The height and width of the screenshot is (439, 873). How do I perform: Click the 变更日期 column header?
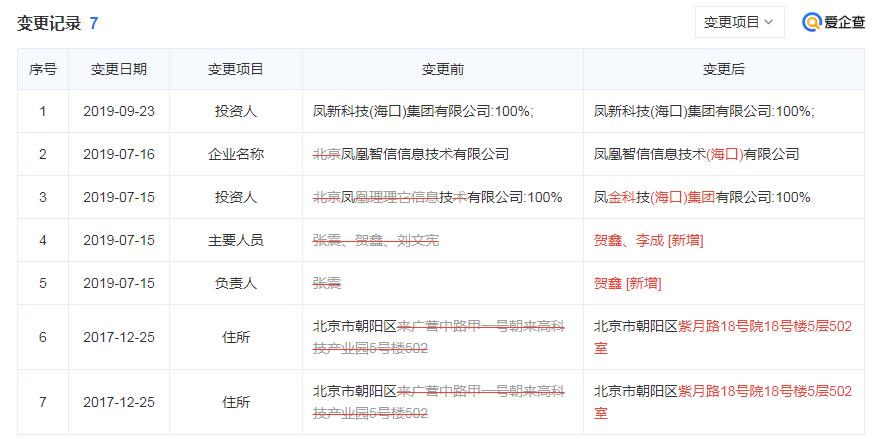(x=119, y=69)
